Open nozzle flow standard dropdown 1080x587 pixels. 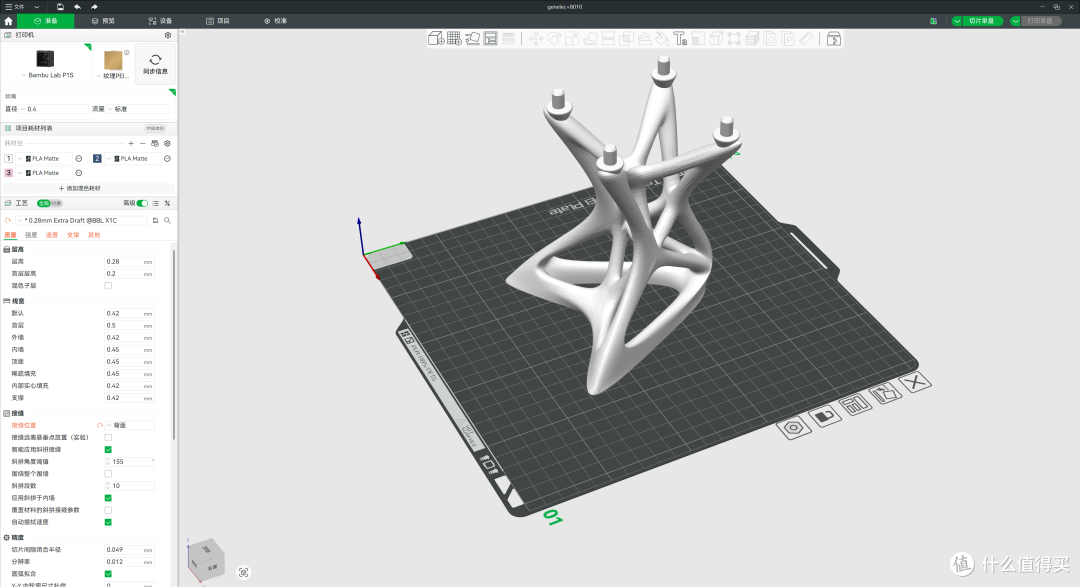click(138, 109)
